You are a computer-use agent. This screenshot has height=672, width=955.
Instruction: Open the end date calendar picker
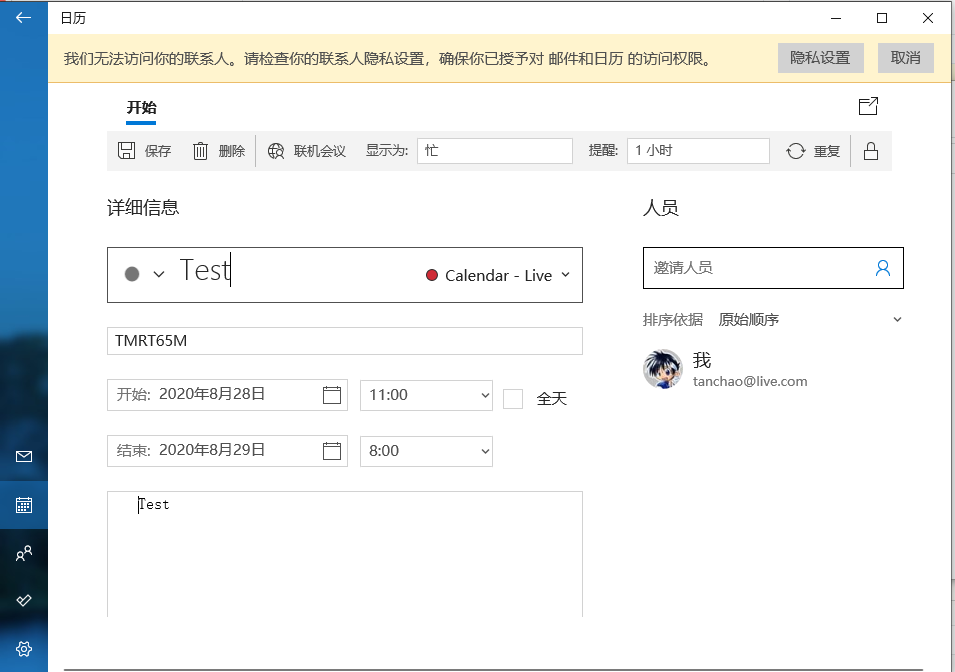[332, 451]
